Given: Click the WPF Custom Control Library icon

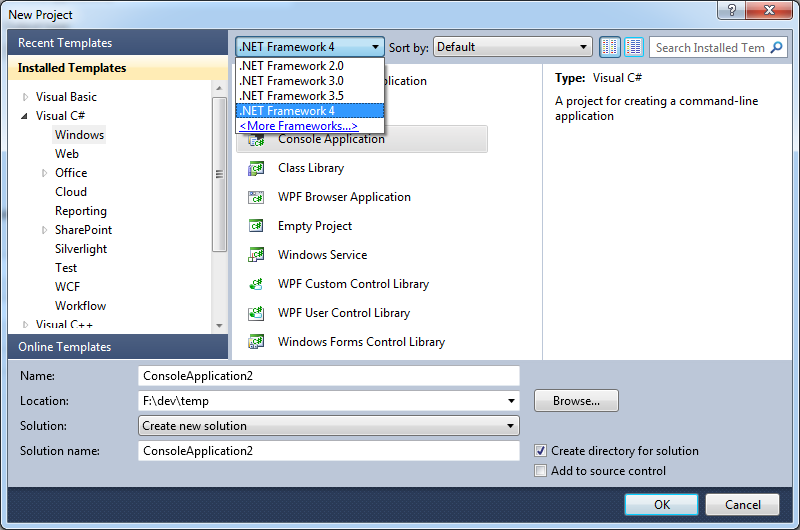Looking at the screenshot, I should 257,284.
